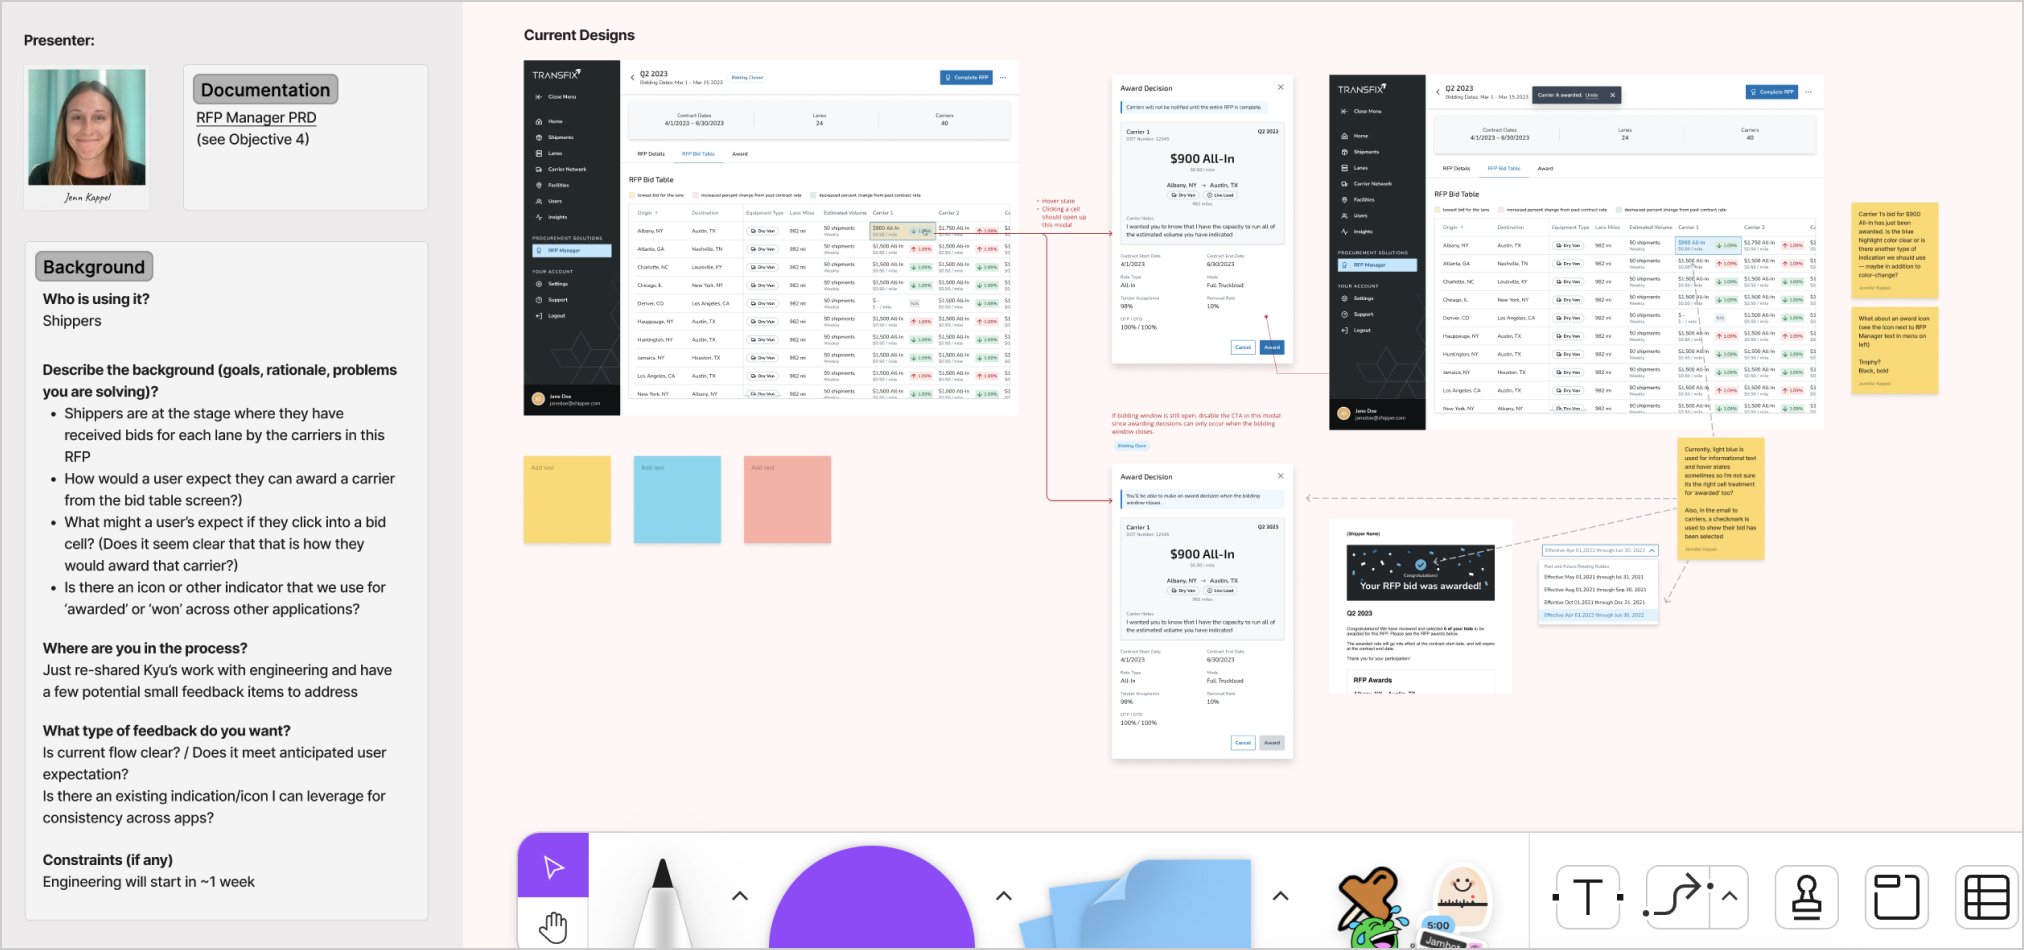This screenshot has height=950, width=2024.
Task: Select the Move cursor tool
Action: click(x=553, y=866)
